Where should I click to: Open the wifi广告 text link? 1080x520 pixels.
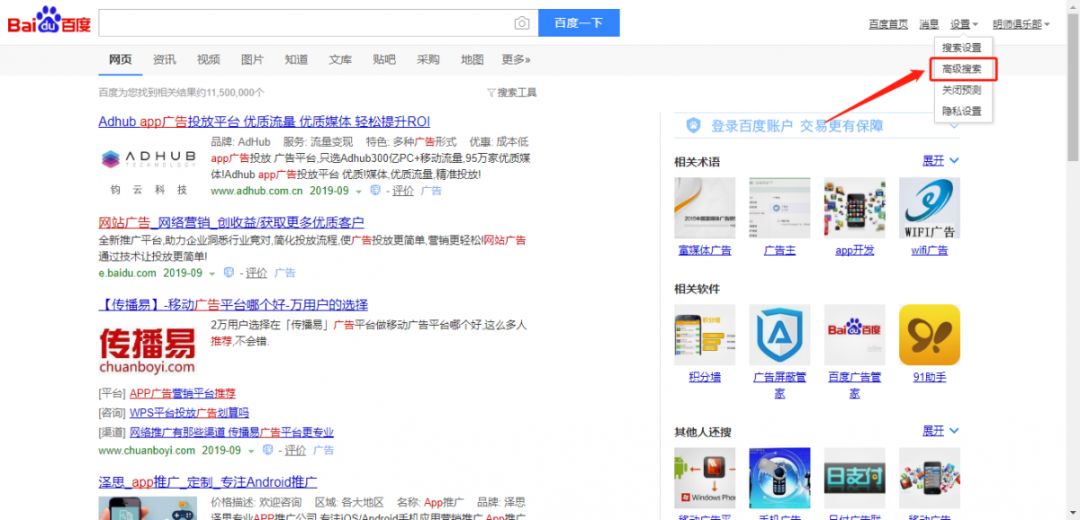(x=929, y=250)
